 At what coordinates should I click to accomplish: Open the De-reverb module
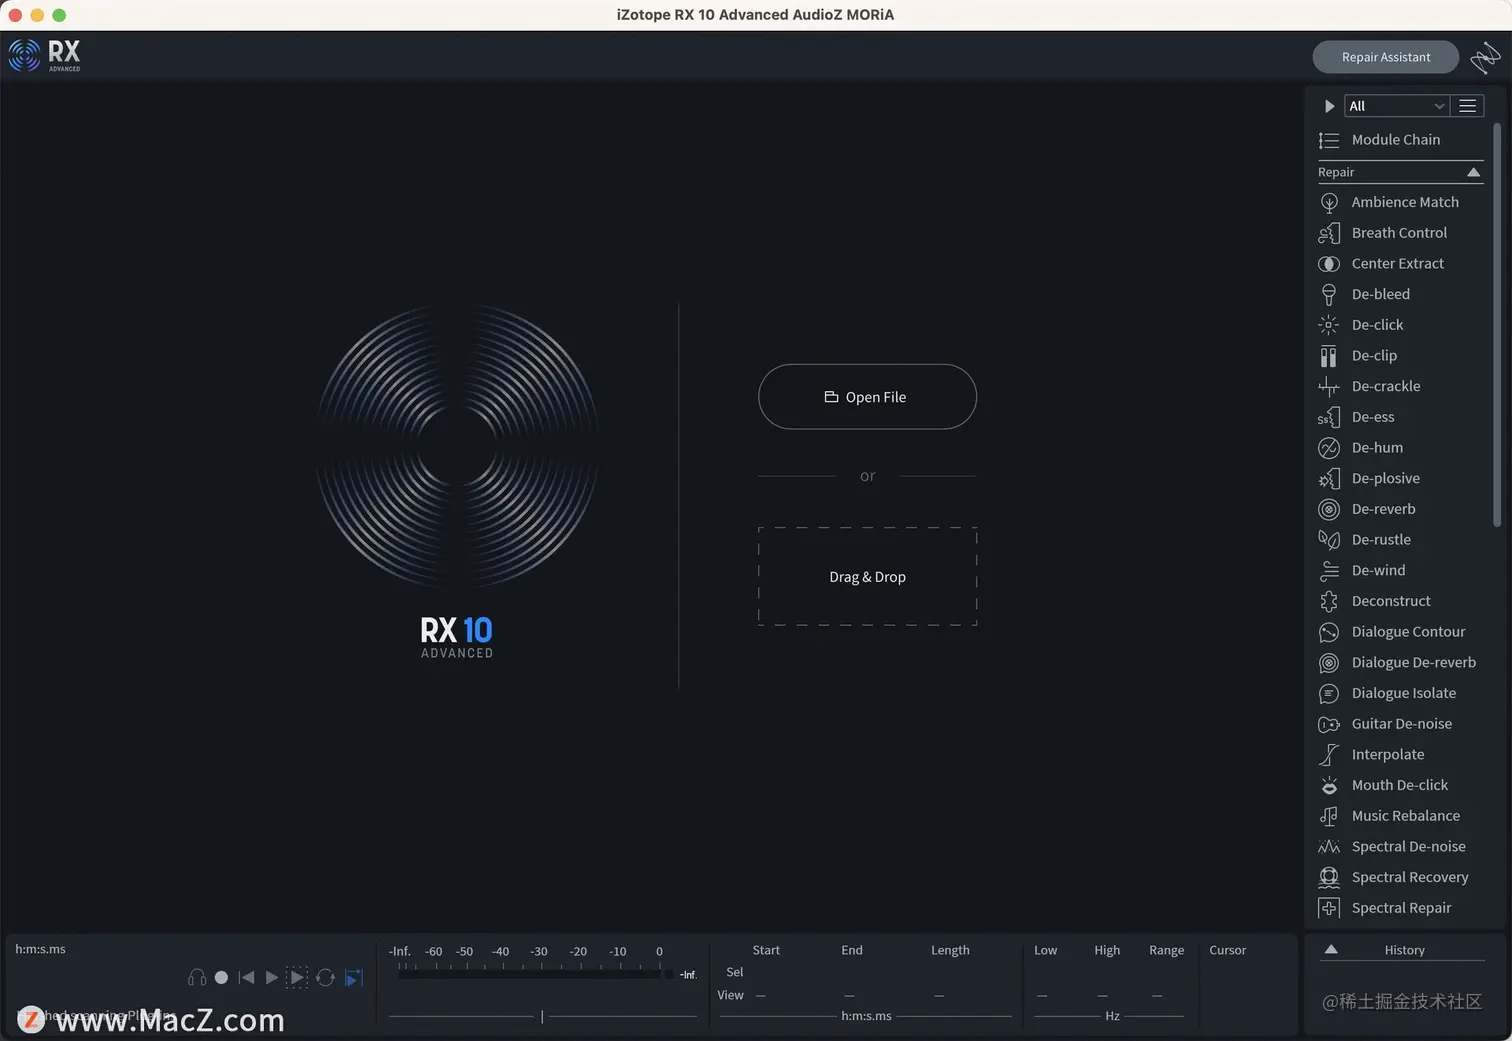point(1367,509)
